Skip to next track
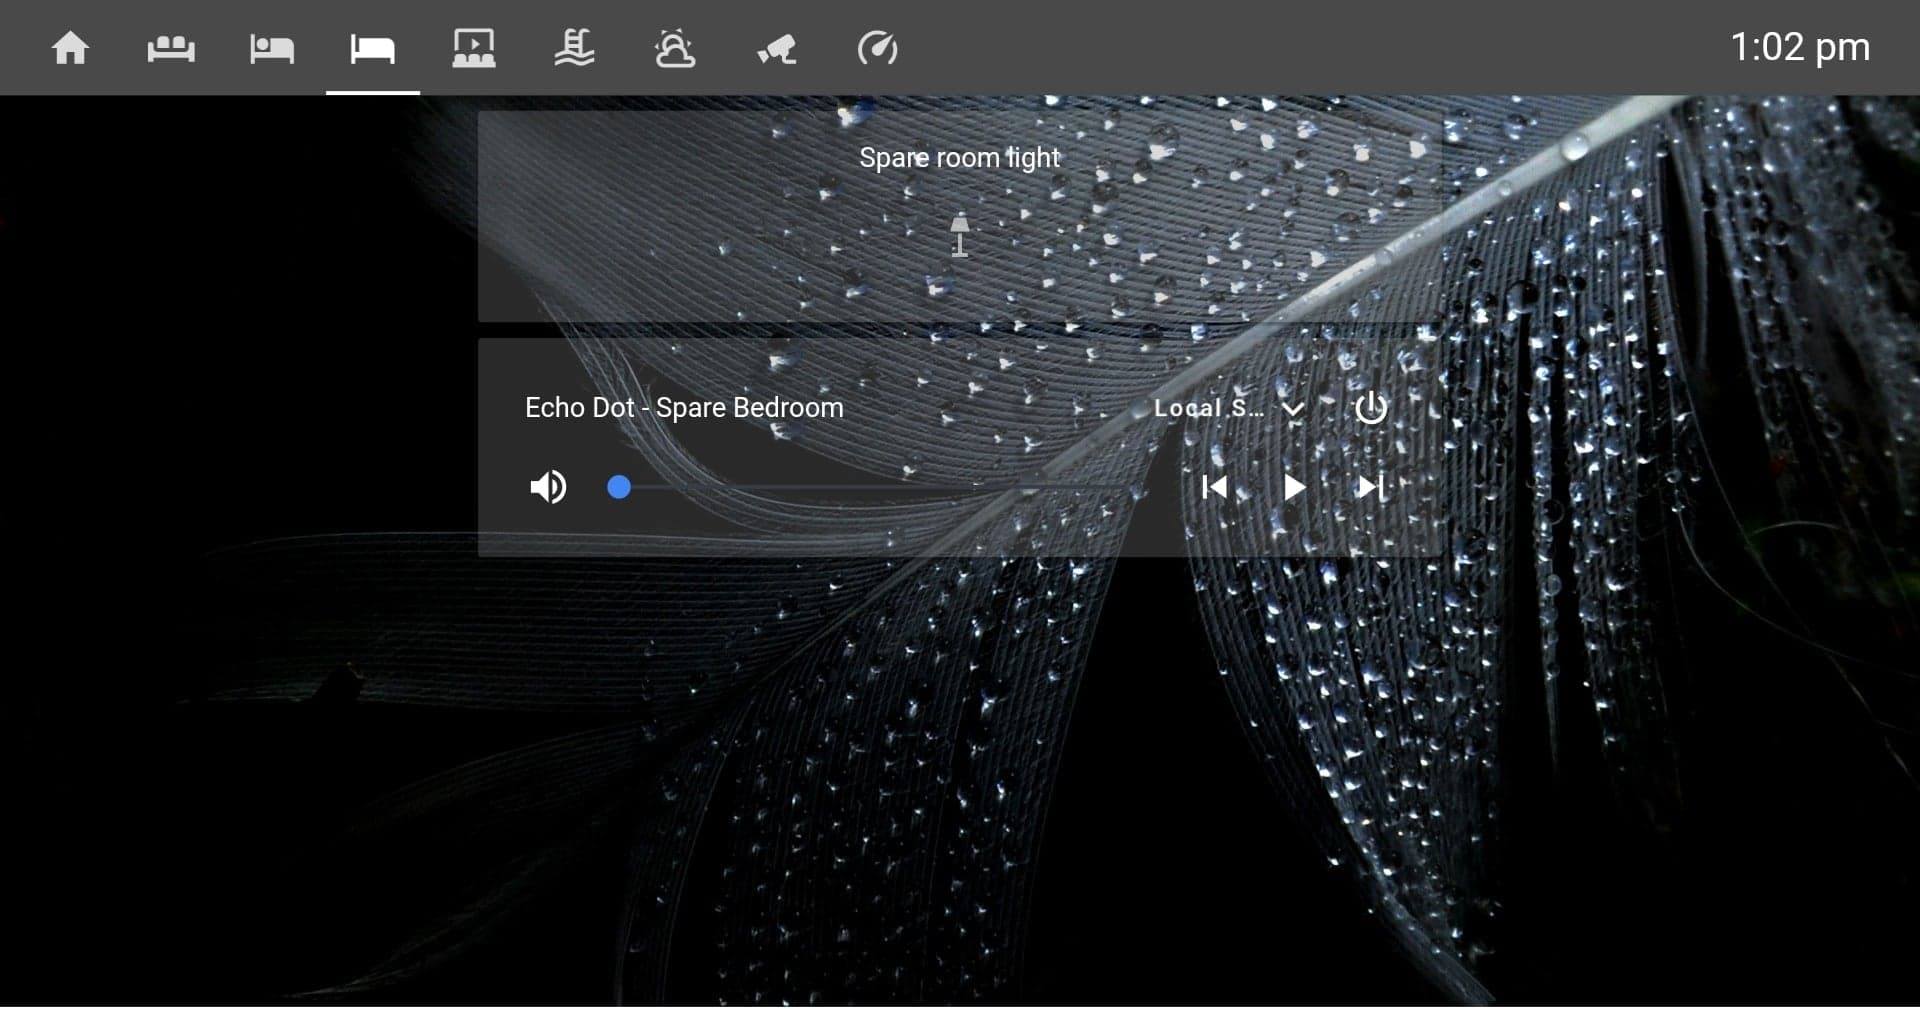 (x=1371, y=487)
